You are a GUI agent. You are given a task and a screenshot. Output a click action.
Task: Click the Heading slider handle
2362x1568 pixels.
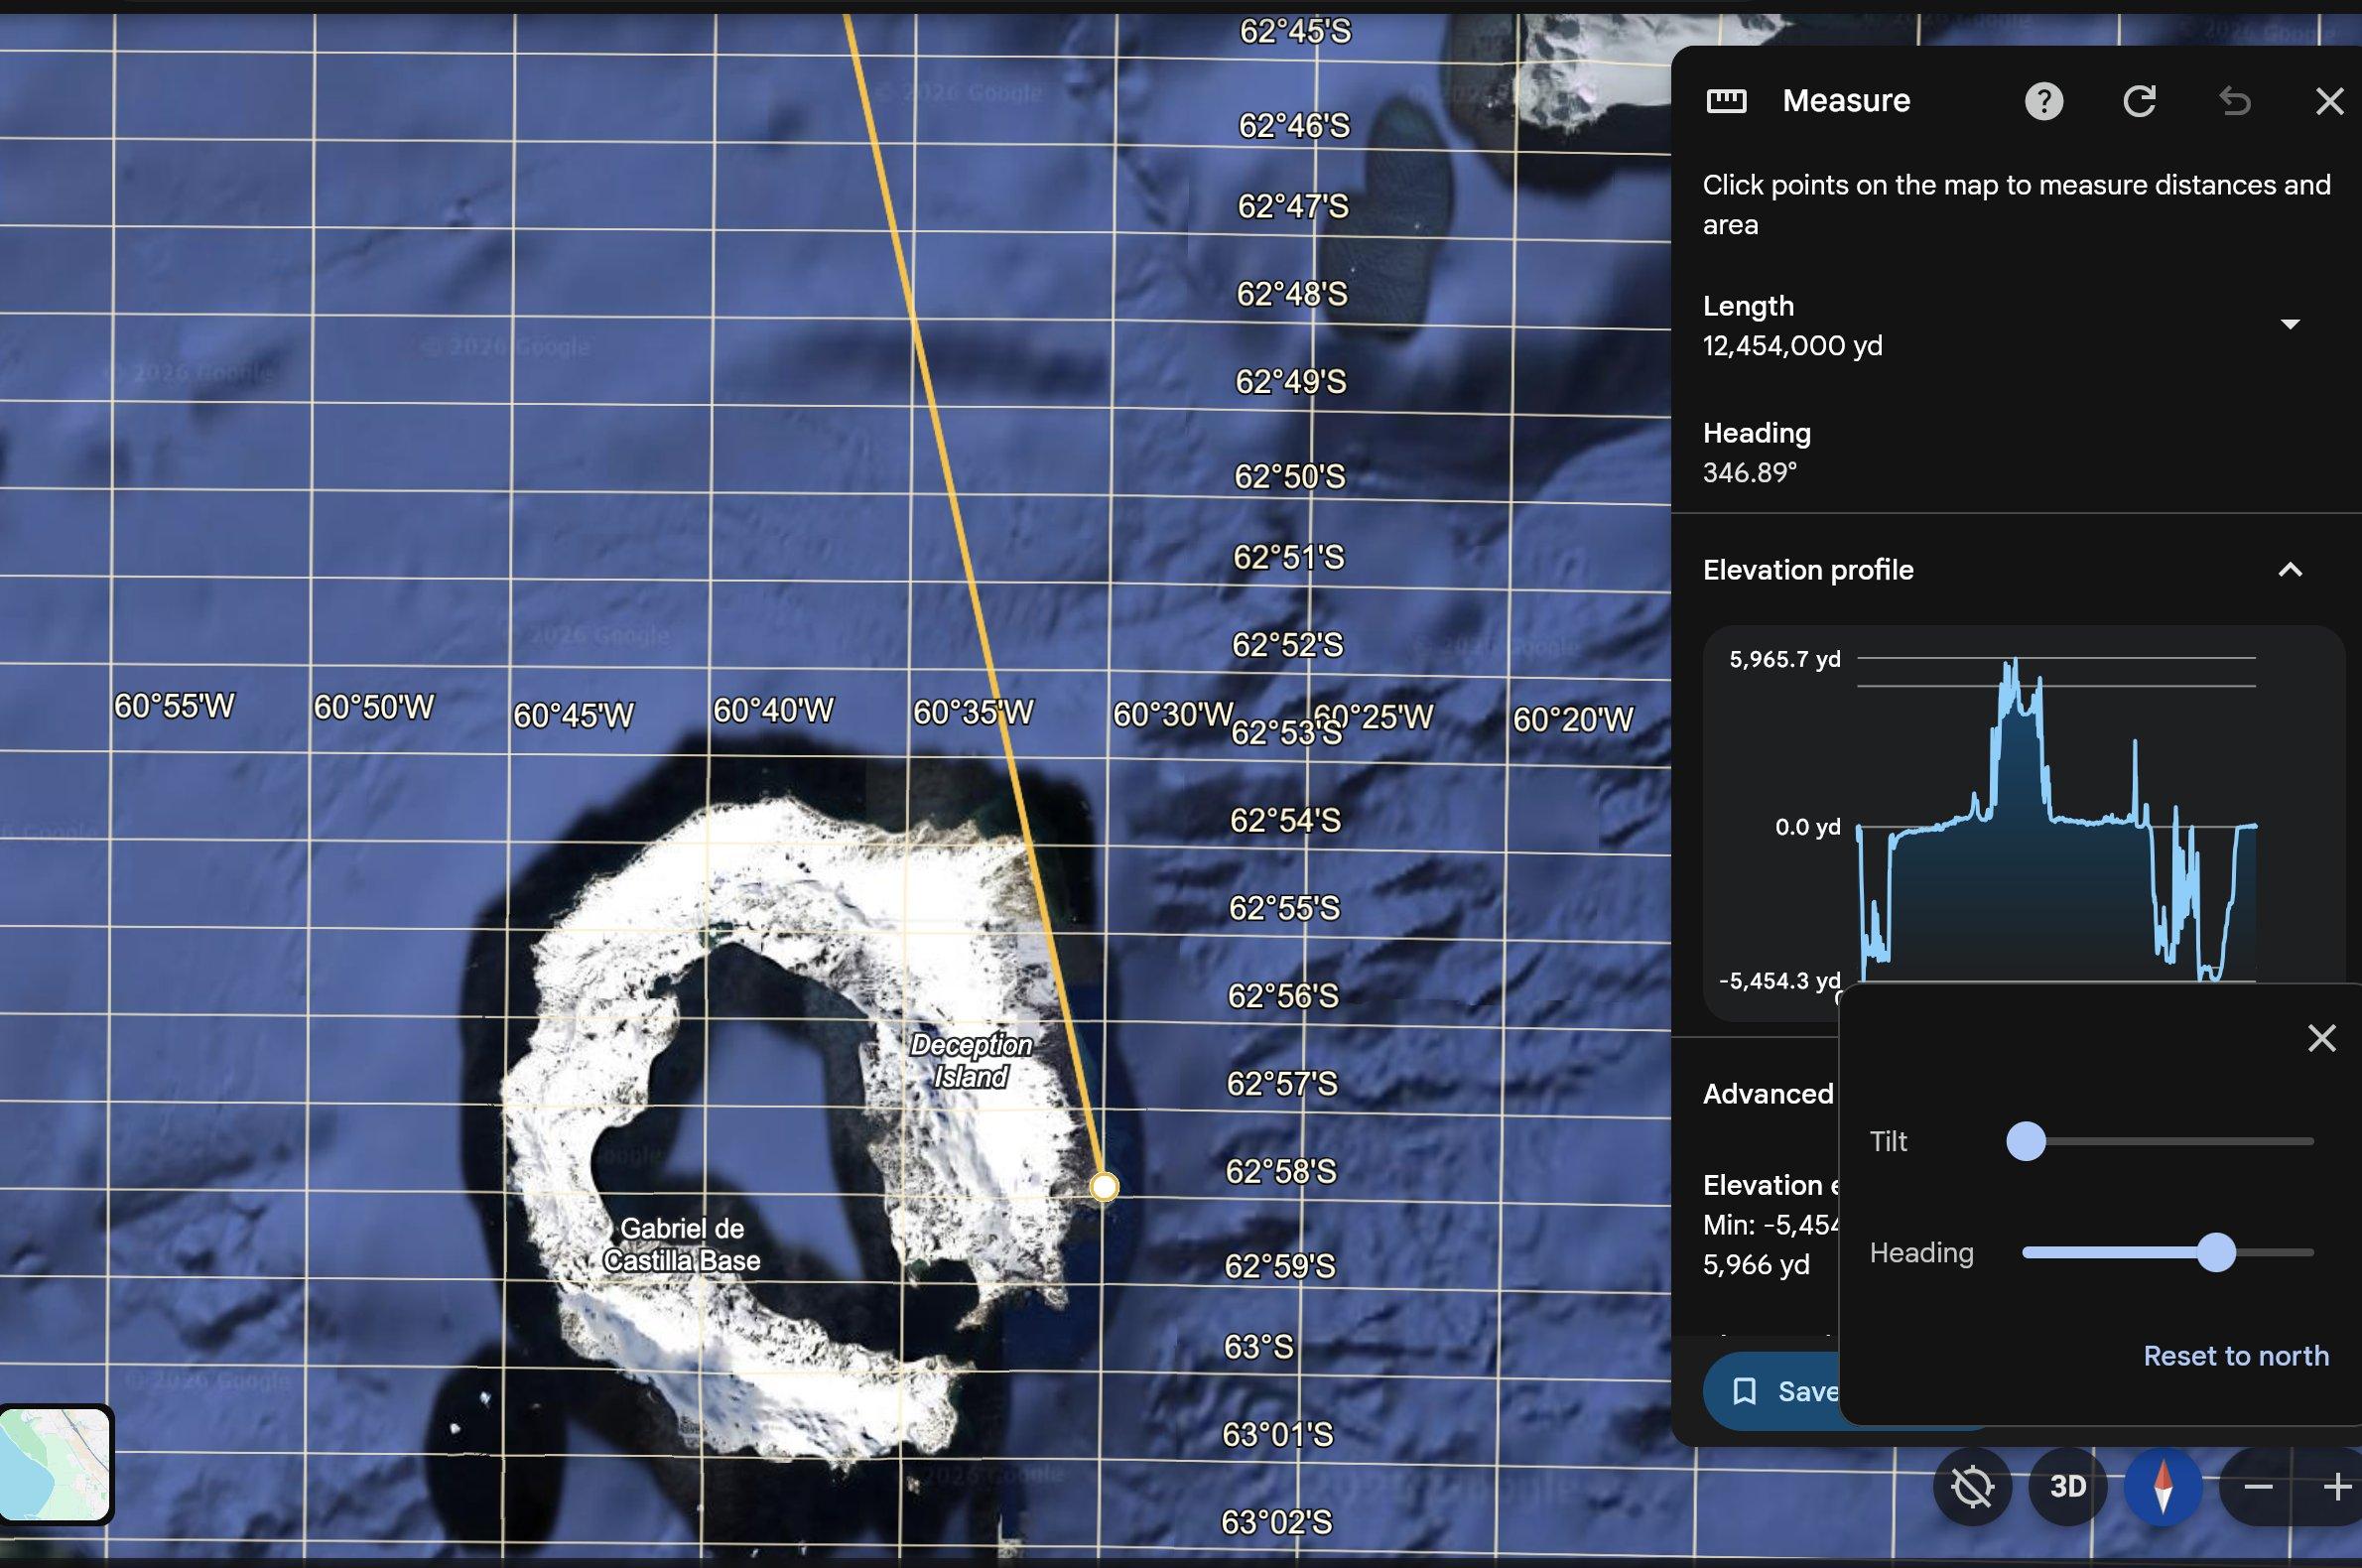tap(2216, 1252)
